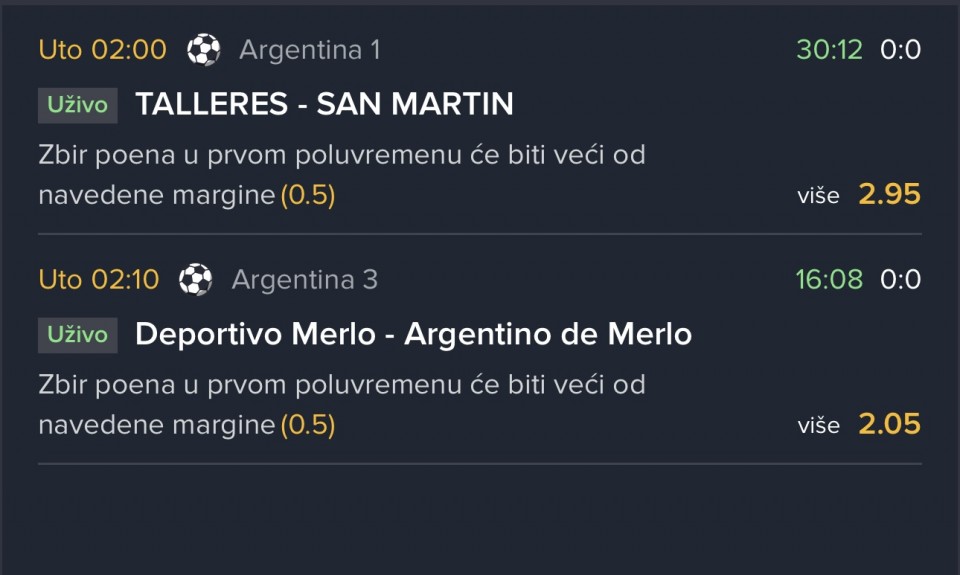Image resolution: width=960 pixels, height=575 pixels.
Task: Click the 30:12 live match timer
Action: pos(830,50)
